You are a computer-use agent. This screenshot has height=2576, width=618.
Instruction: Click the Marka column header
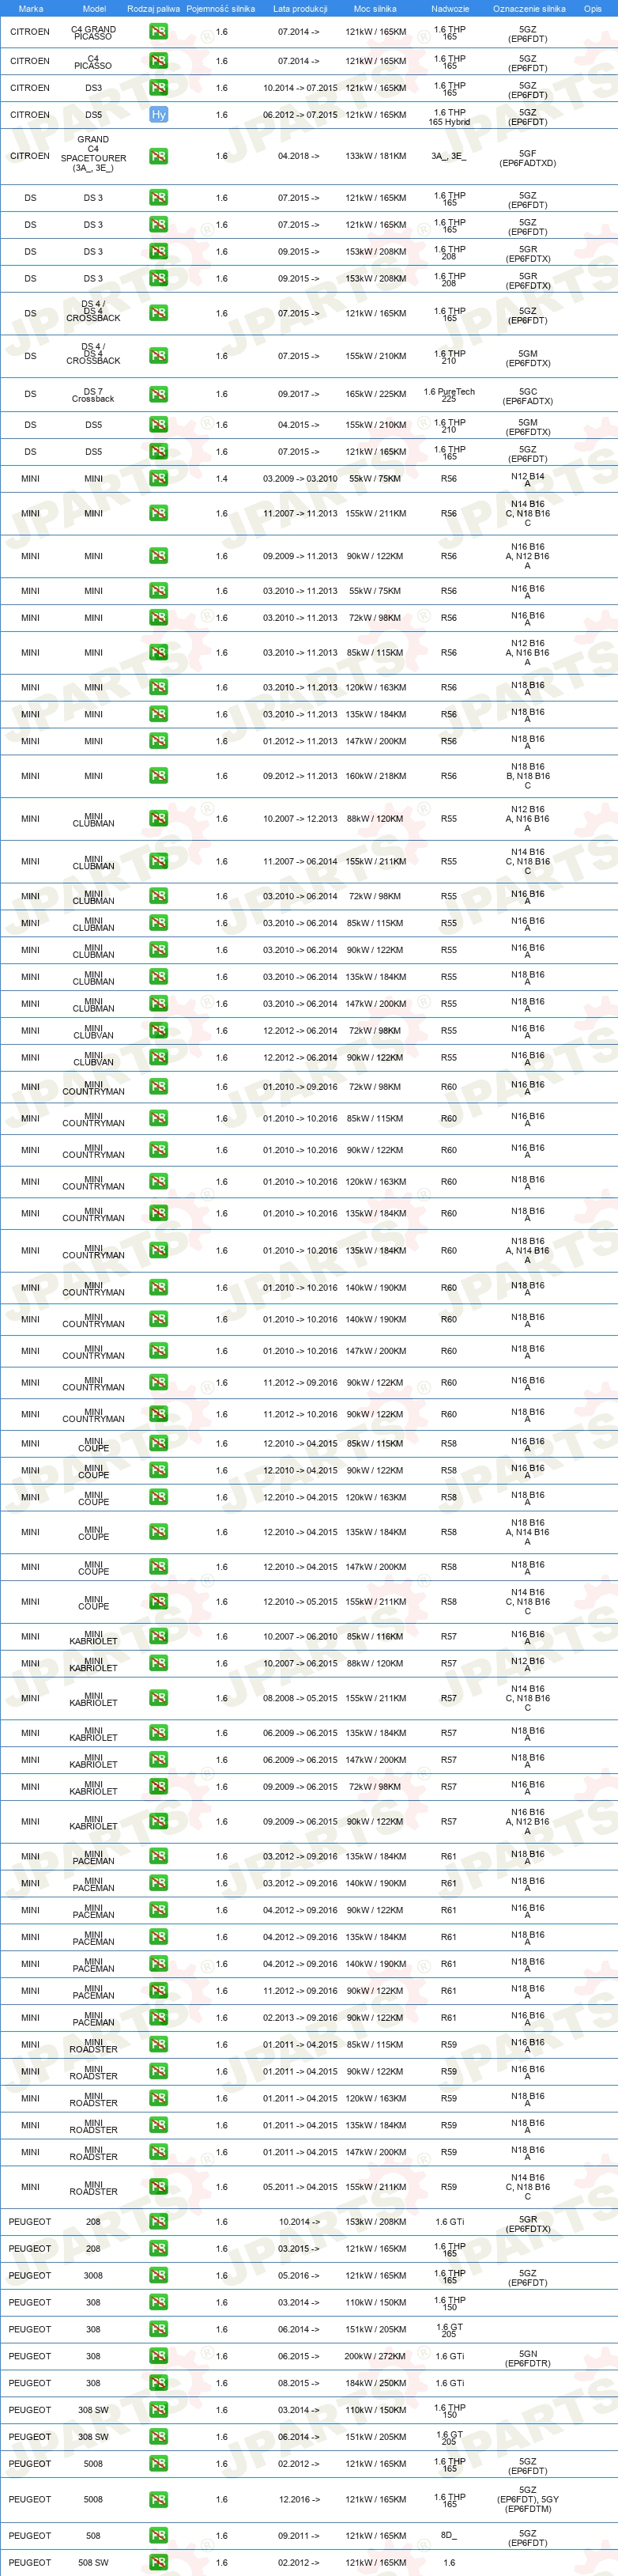pos(31,9)
